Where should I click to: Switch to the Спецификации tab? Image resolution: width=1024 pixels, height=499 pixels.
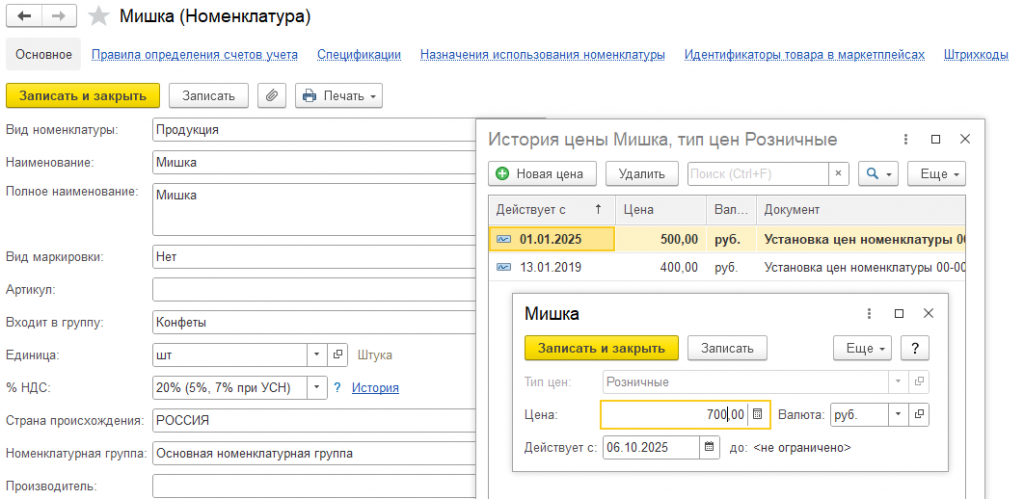(359, 55)
